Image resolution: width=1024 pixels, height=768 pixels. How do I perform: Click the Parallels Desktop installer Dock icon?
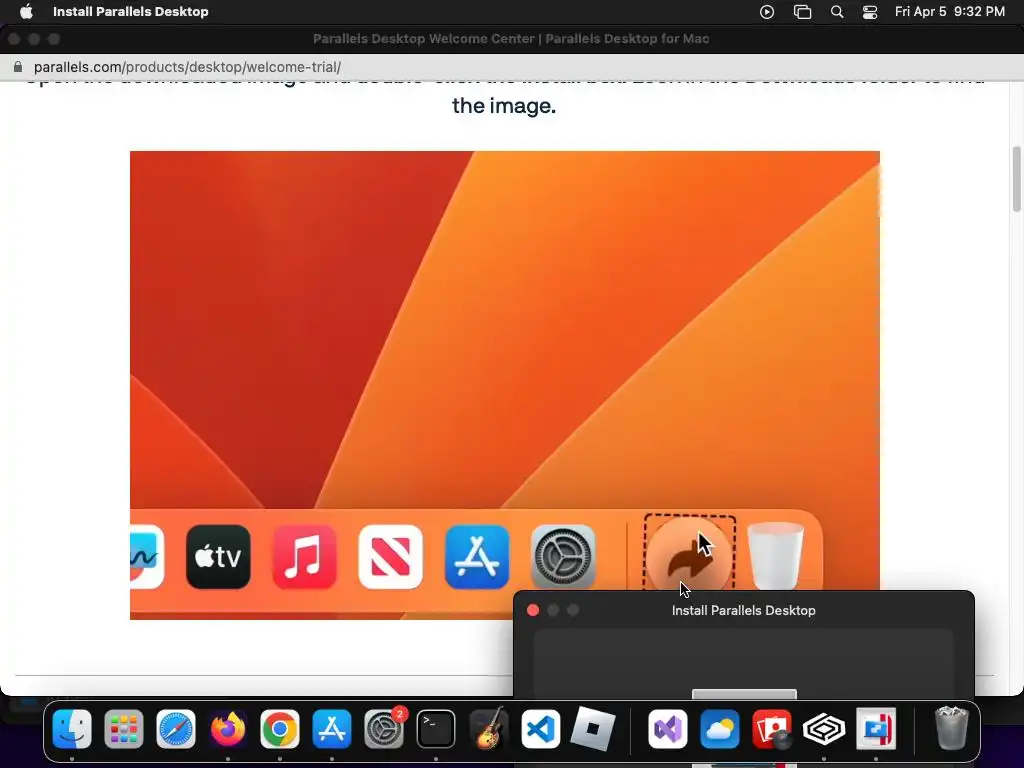pyautogui.click(x=876, y=729)
